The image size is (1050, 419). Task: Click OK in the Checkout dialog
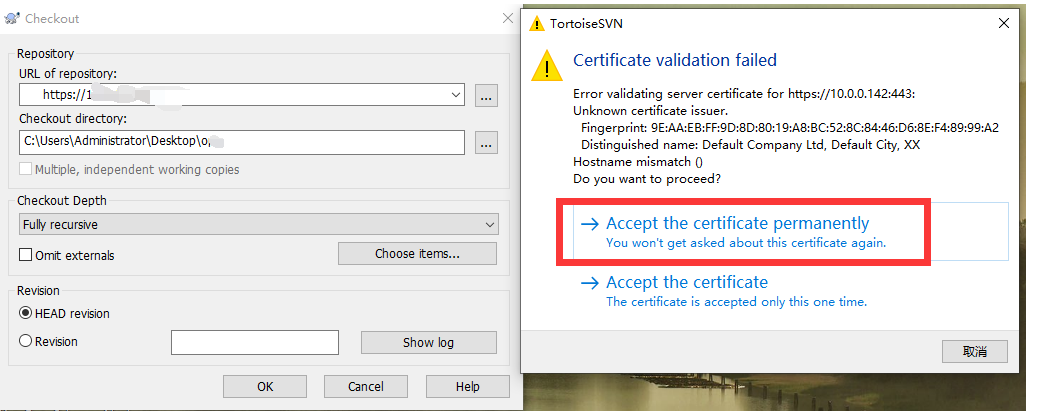click(x=265, y=386)
